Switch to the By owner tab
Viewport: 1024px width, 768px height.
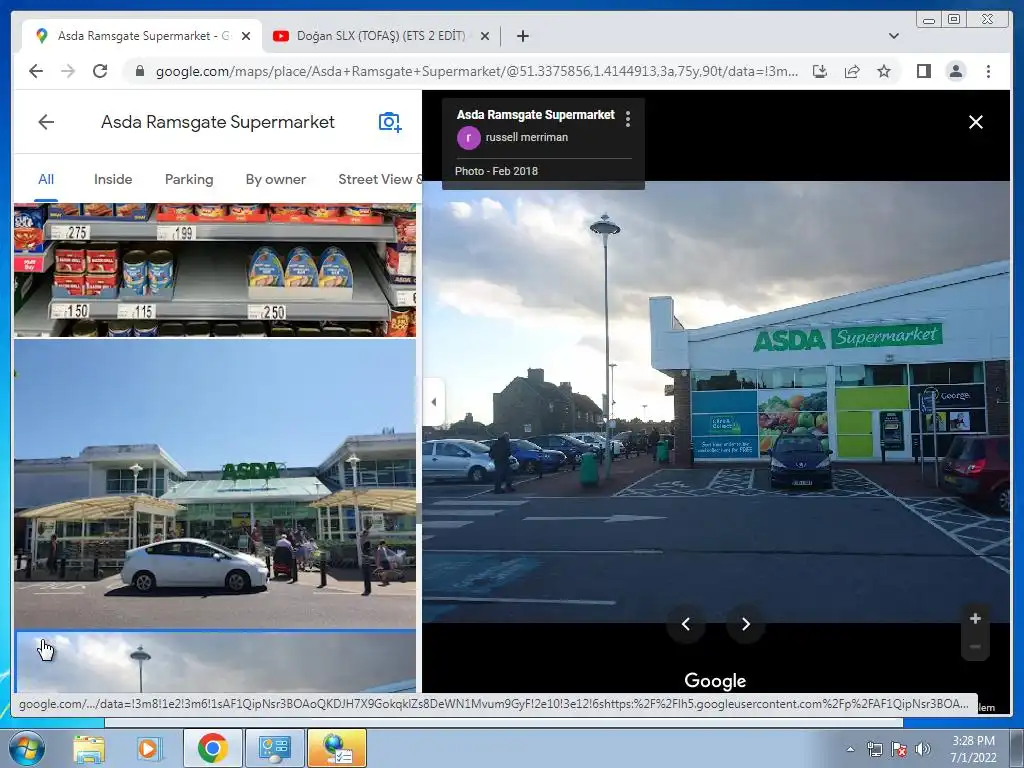coord(276,179)
